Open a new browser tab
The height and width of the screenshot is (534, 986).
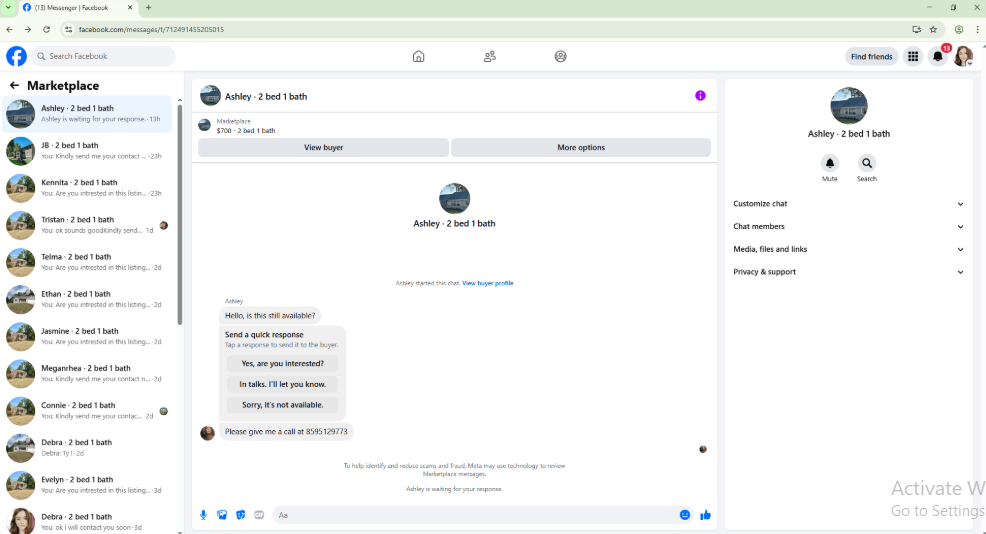pos(148,8)
